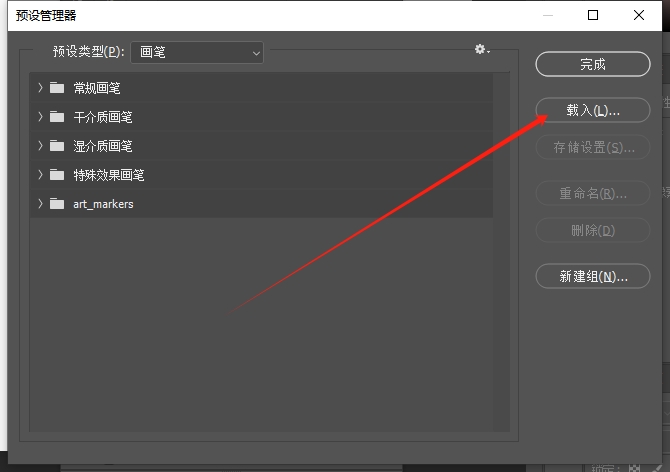The width and height of the screenshot is (670, 472).
Task: Click the art_markers folder icon
Action: (x=57, y=204)
